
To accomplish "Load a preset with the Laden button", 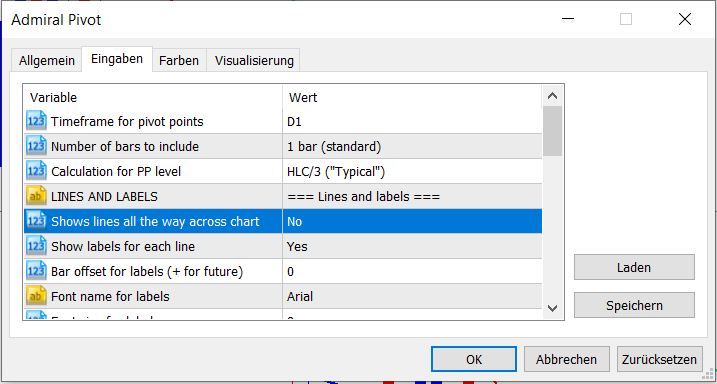I will tap(634, 267).
